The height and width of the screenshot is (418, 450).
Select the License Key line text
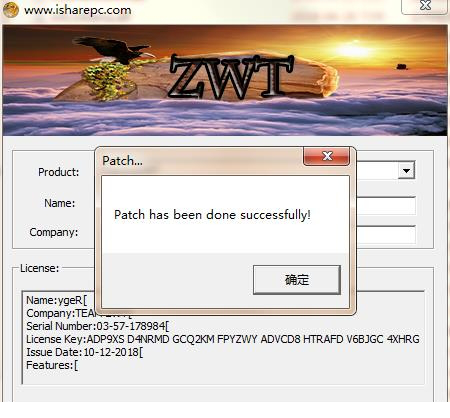223,339
